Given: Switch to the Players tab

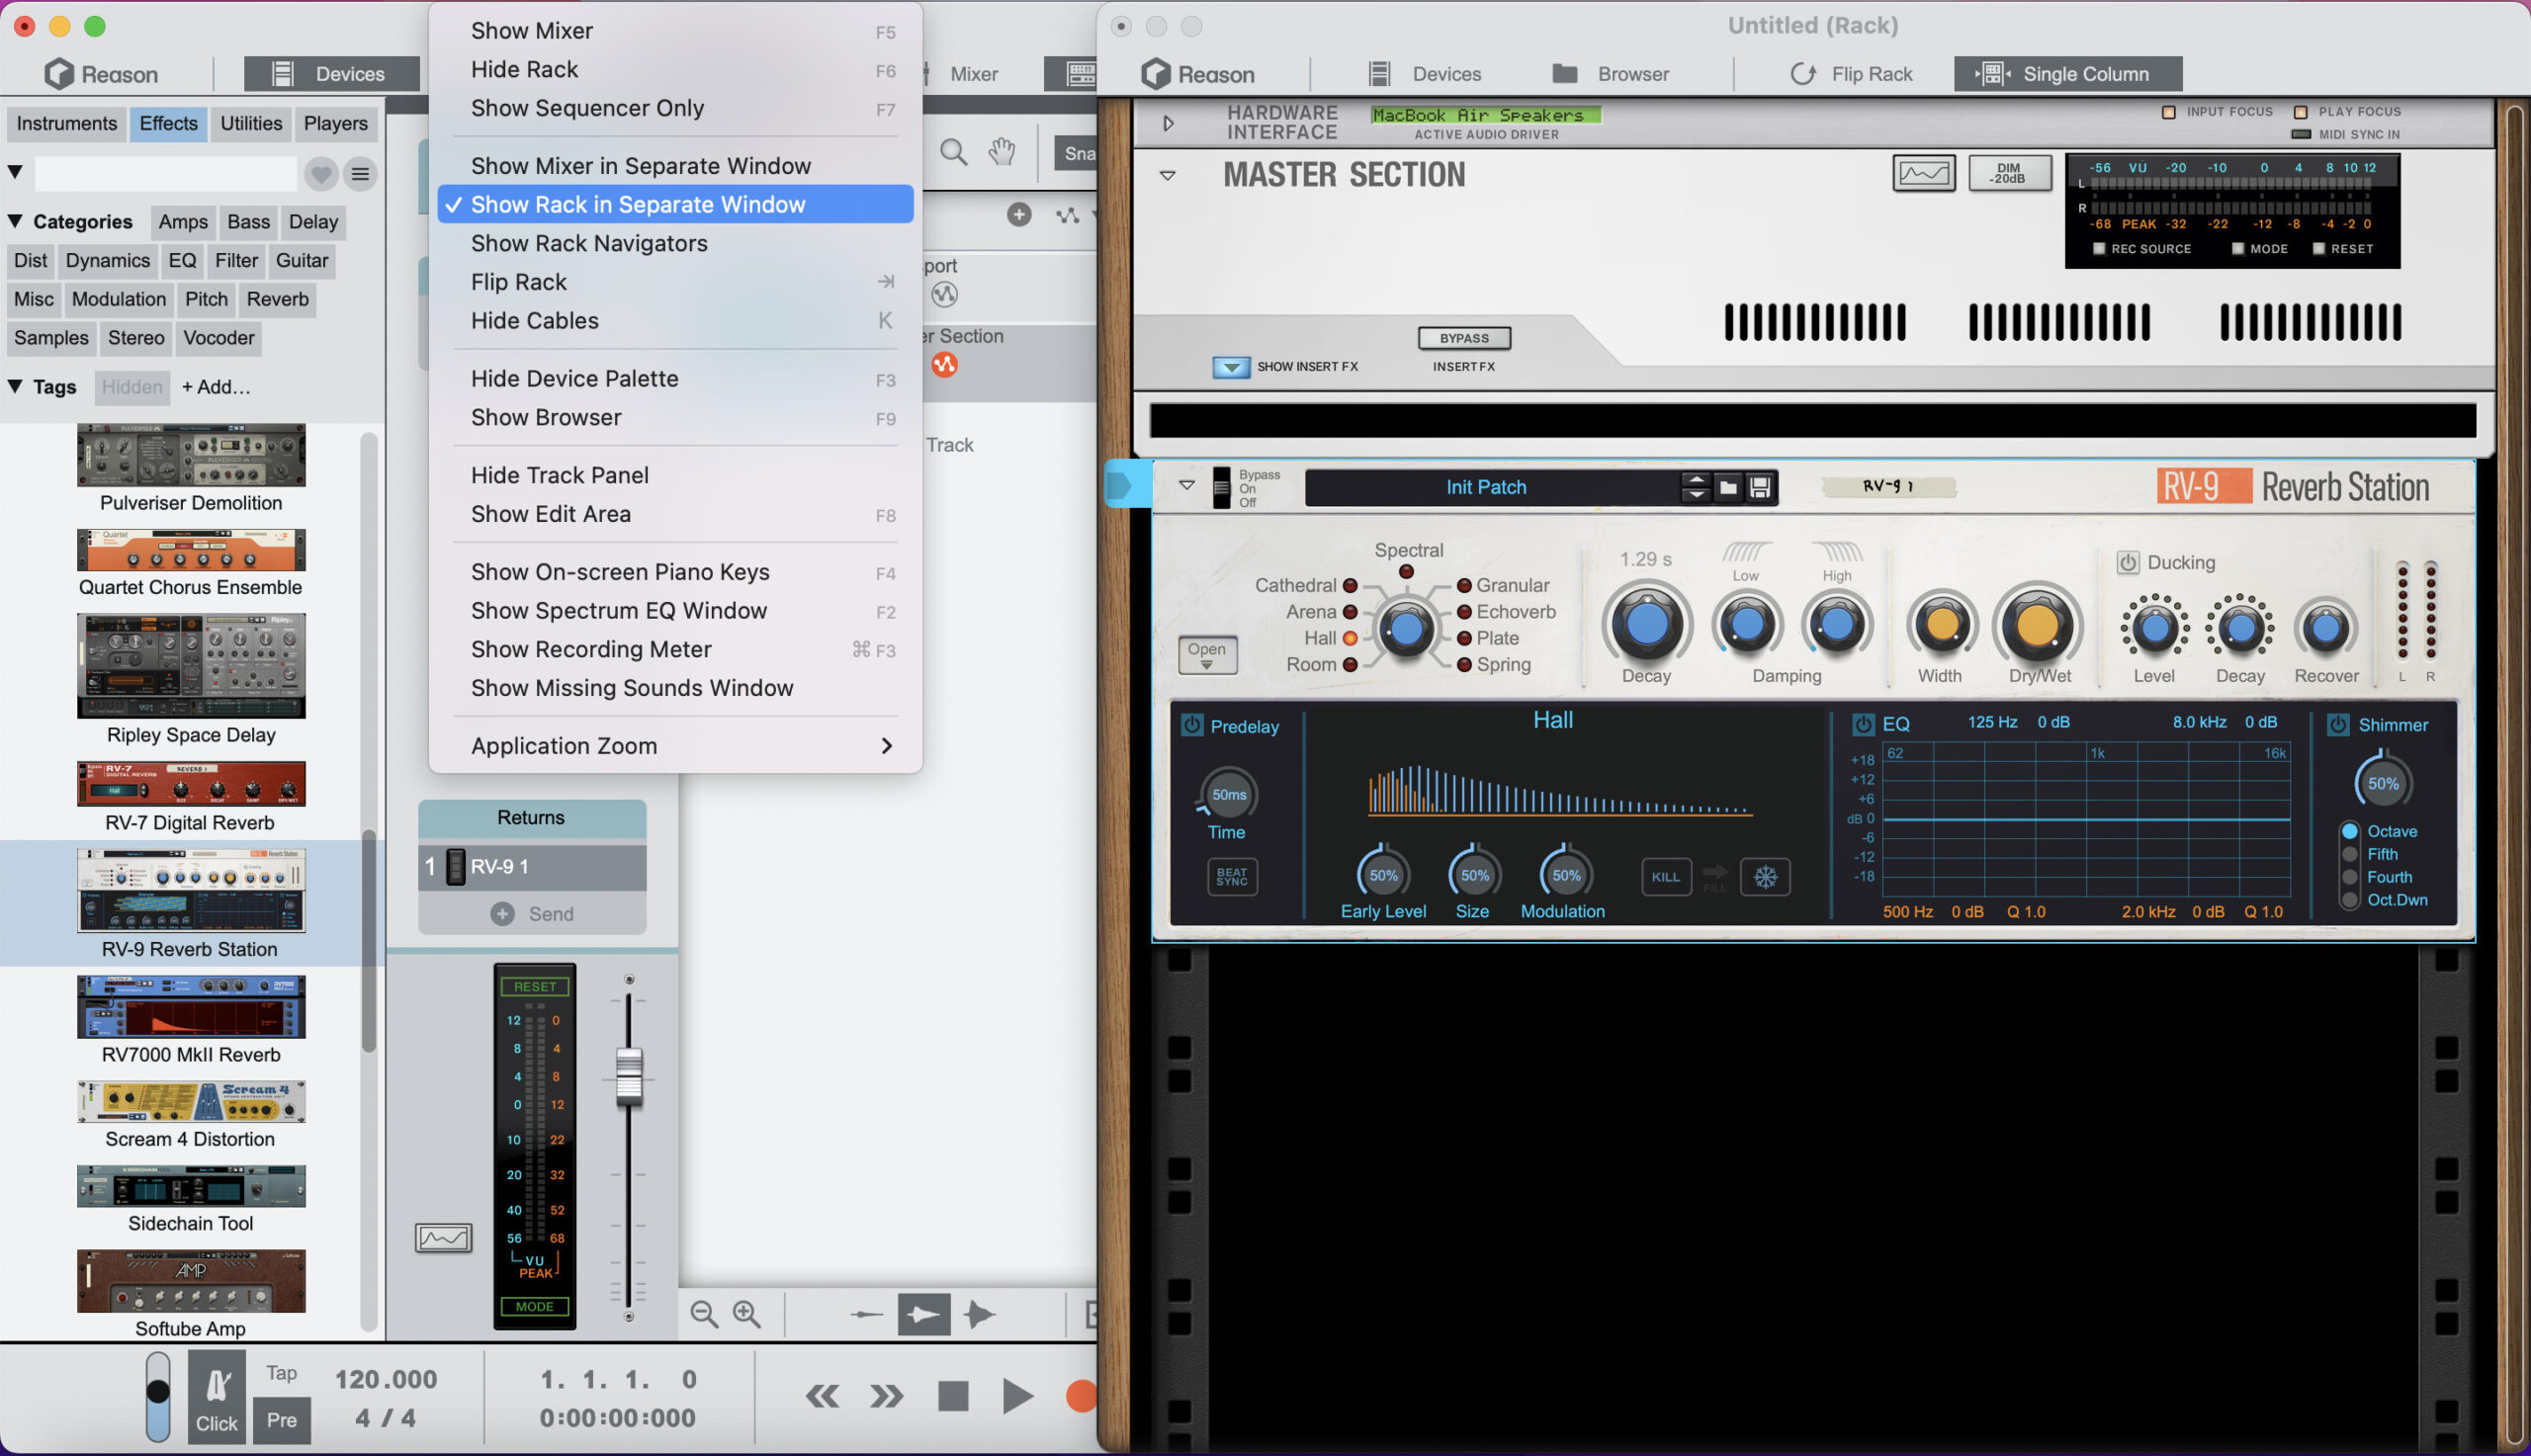Looking at the screenshot, I should [x=335, y=123].
